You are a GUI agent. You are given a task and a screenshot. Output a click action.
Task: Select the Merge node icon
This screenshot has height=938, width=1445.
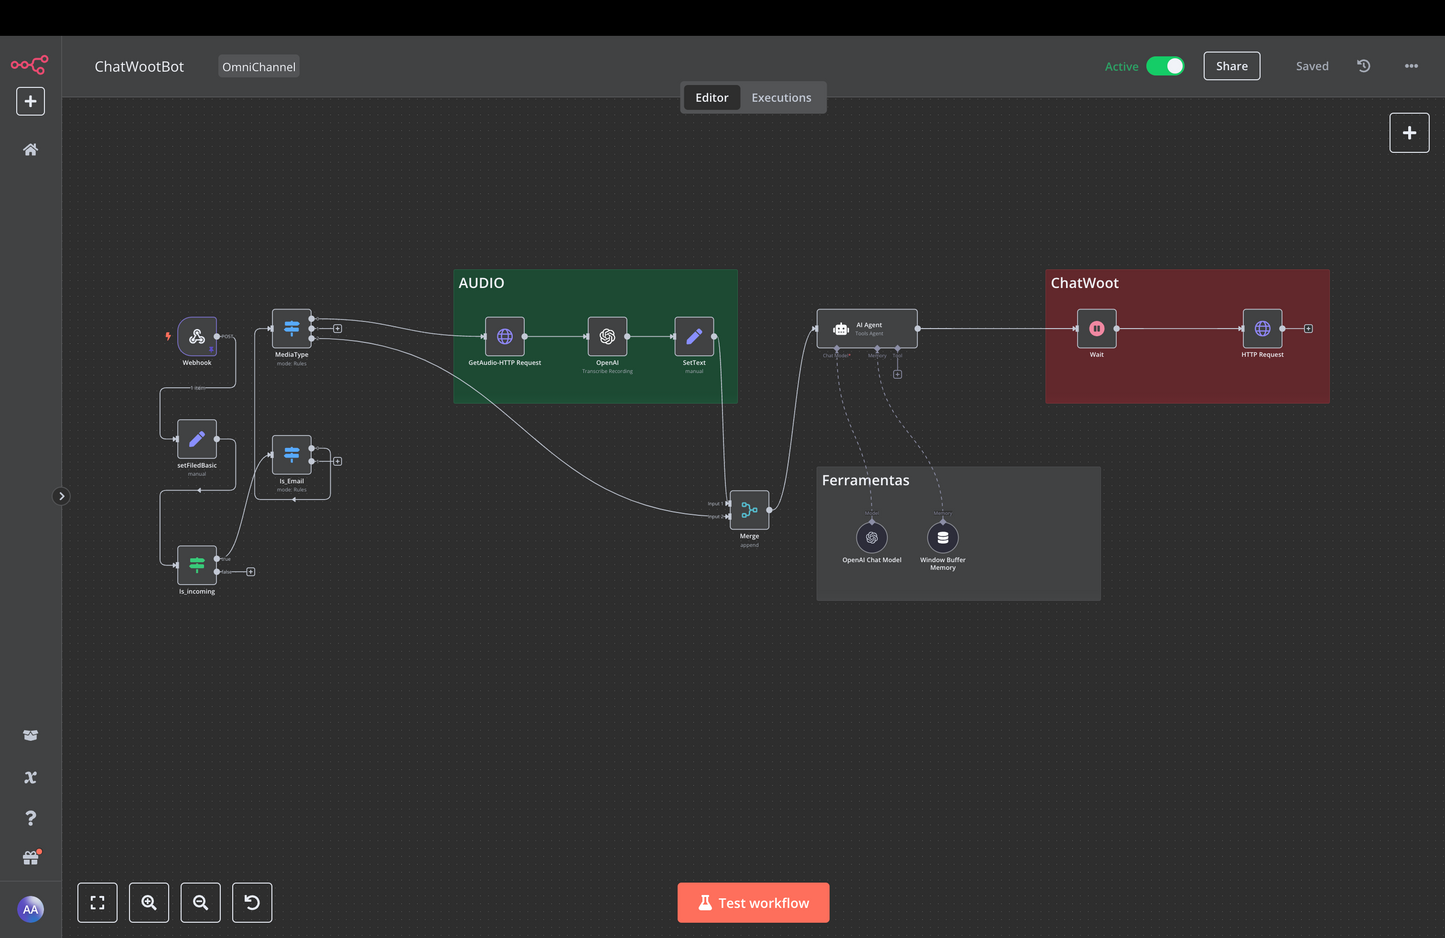tap(749, 510)
